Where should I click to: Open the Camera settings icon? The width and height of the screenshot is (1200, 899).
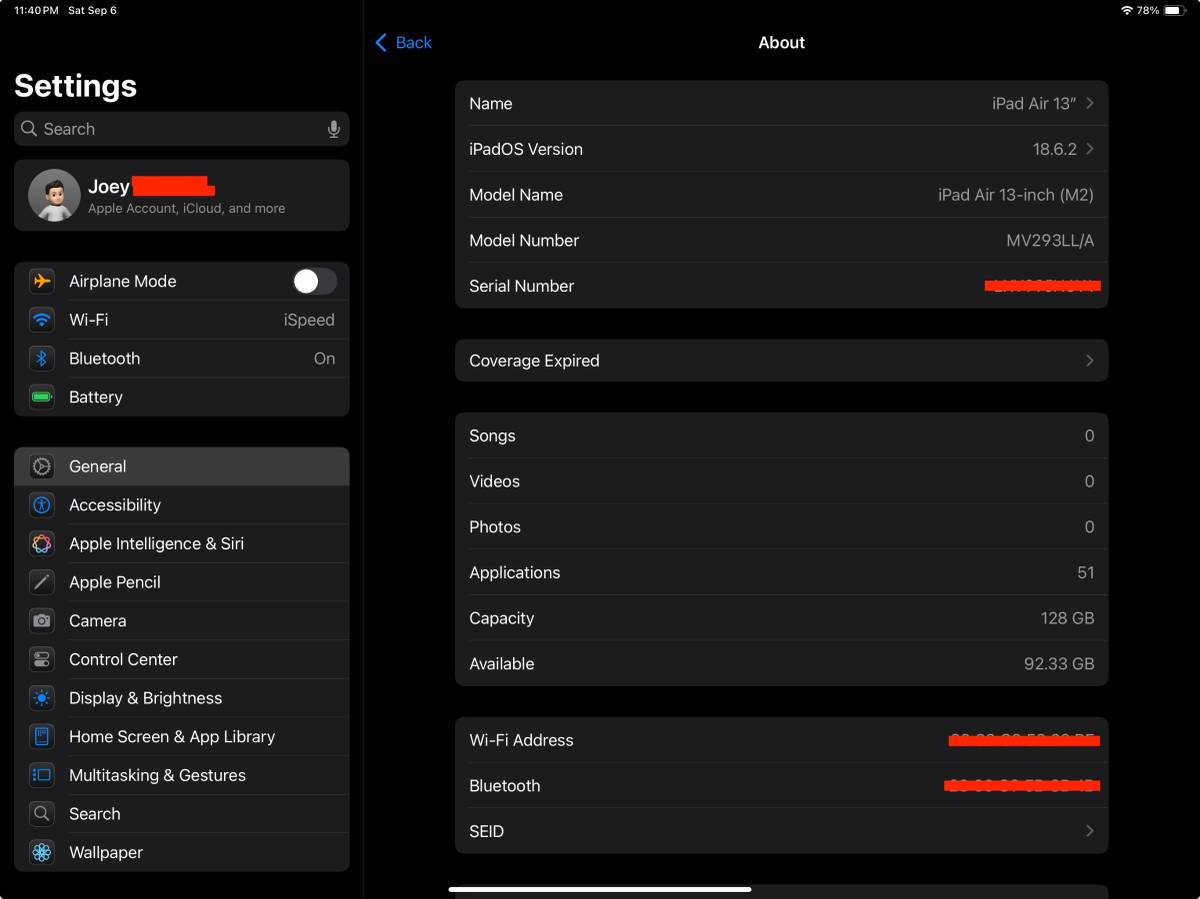(x=41, y=621)
